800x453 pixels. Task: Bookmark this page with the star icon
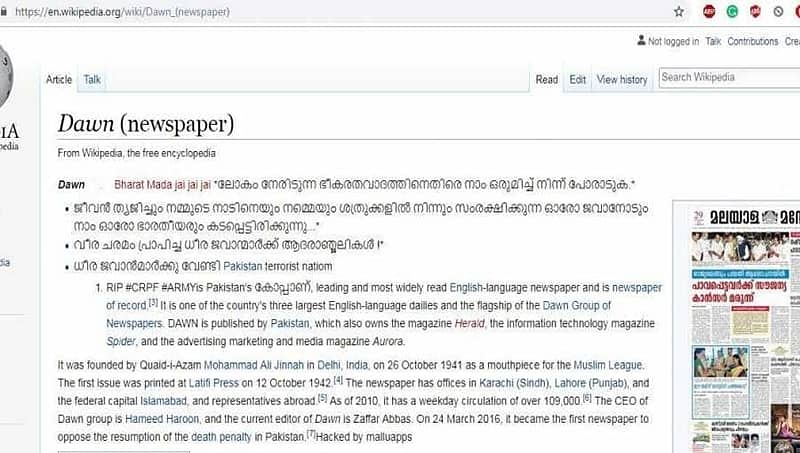click(x=679, y=11)
